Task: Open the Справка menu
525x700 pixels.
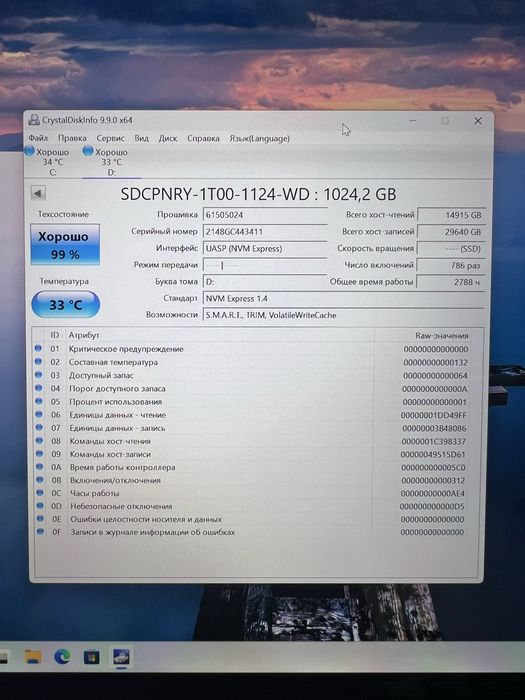Action: (x=203, y=138)
